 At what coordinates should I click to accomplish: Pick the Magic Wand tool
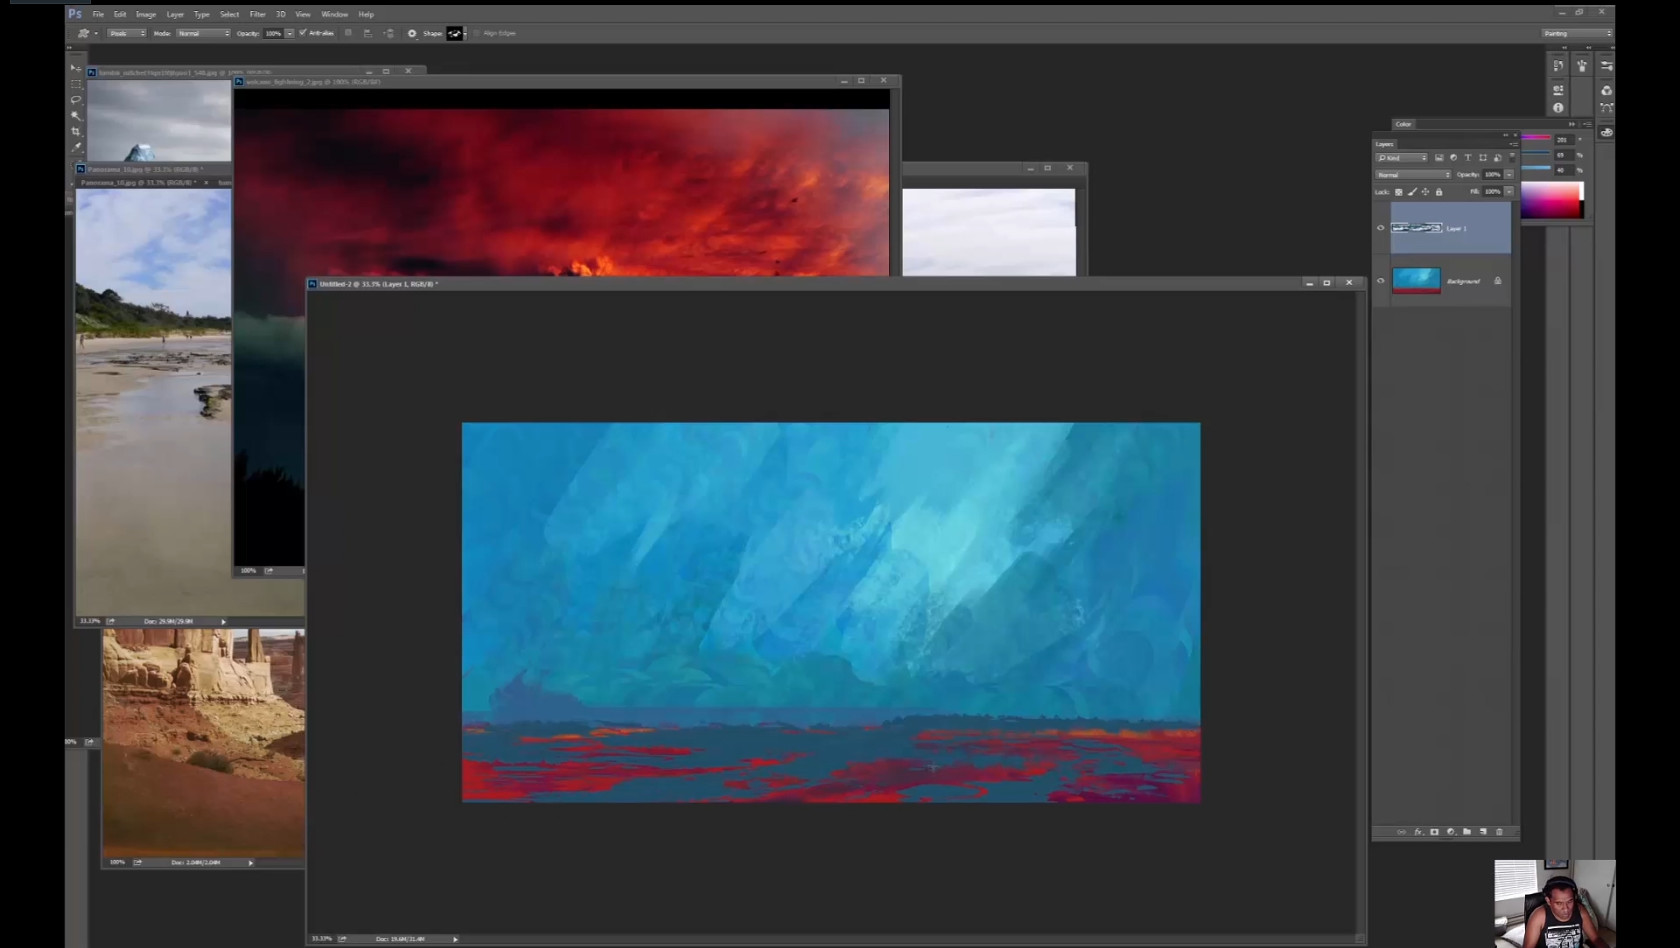tap(76, 116)
